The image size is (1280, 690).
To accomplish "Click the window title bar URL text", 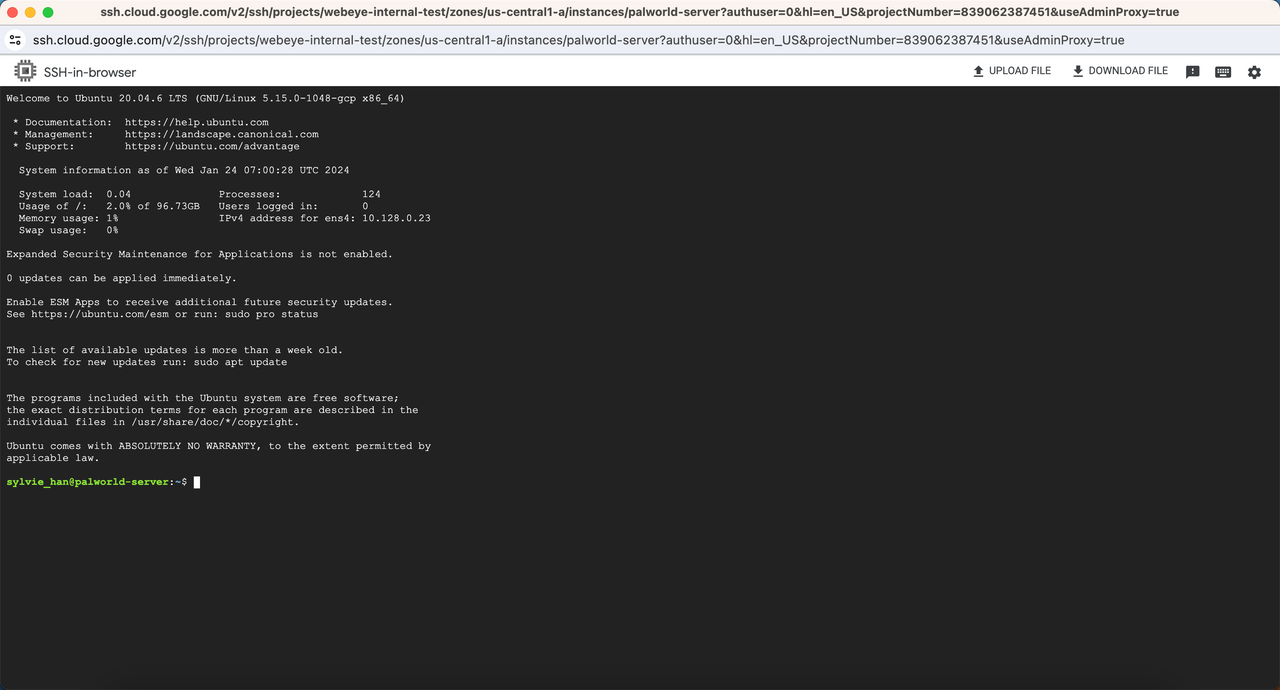I will [x=639, y=12].
